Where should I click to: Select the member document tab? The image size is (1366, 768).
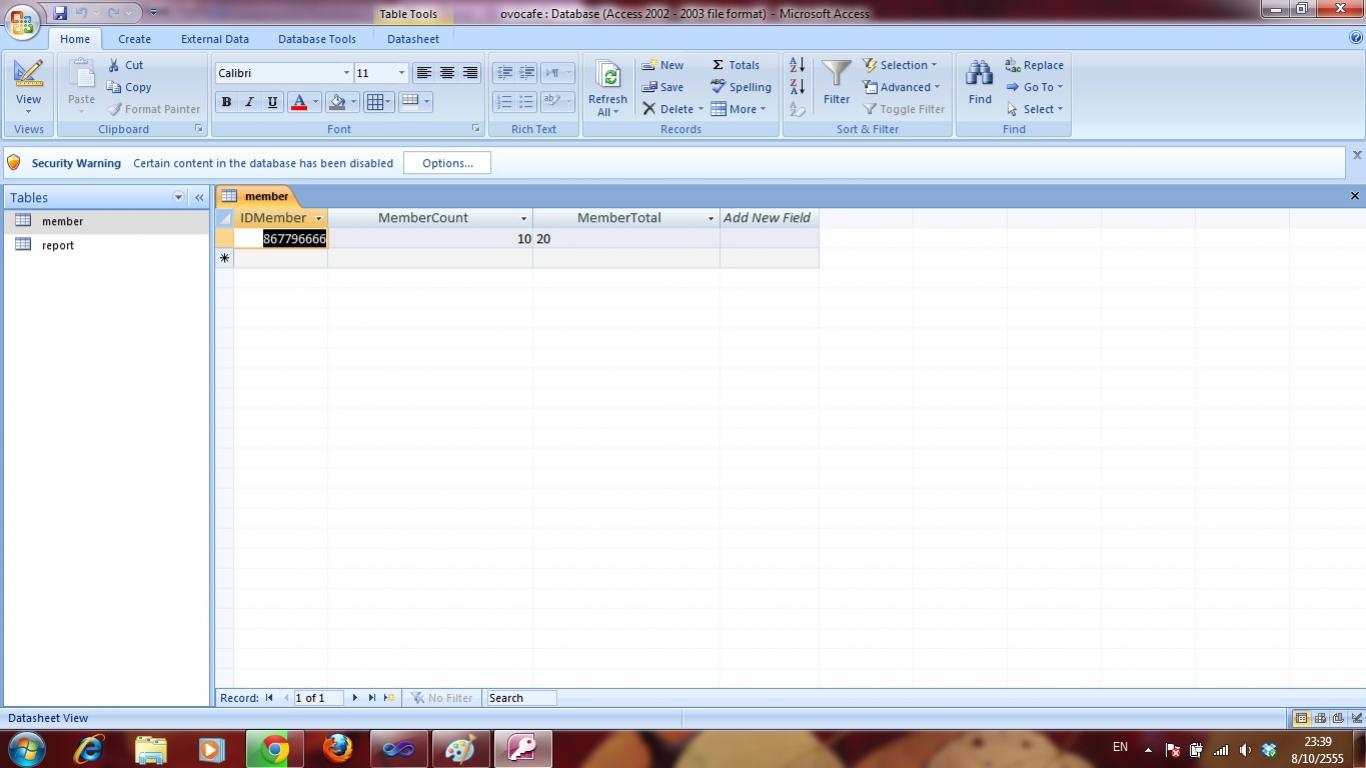coord(257,196)
